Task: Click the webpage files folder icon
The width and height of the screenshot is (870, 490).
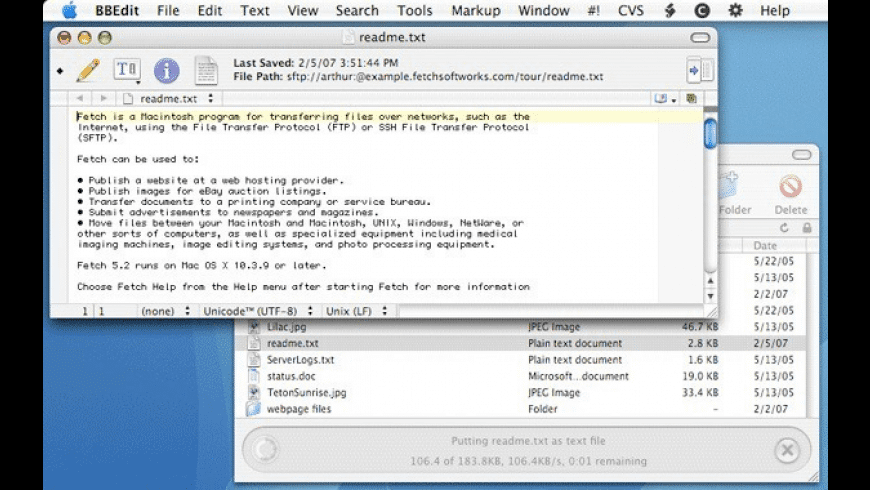Action: [254, 409]
